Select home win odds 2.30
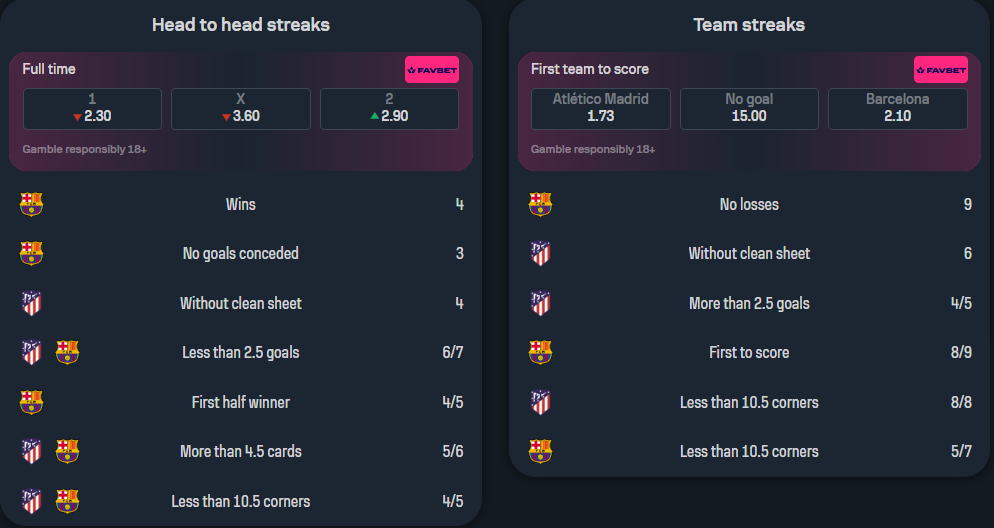Image resolution: width=994 pixels, height=528 pixels. click(x=92, y=109)
